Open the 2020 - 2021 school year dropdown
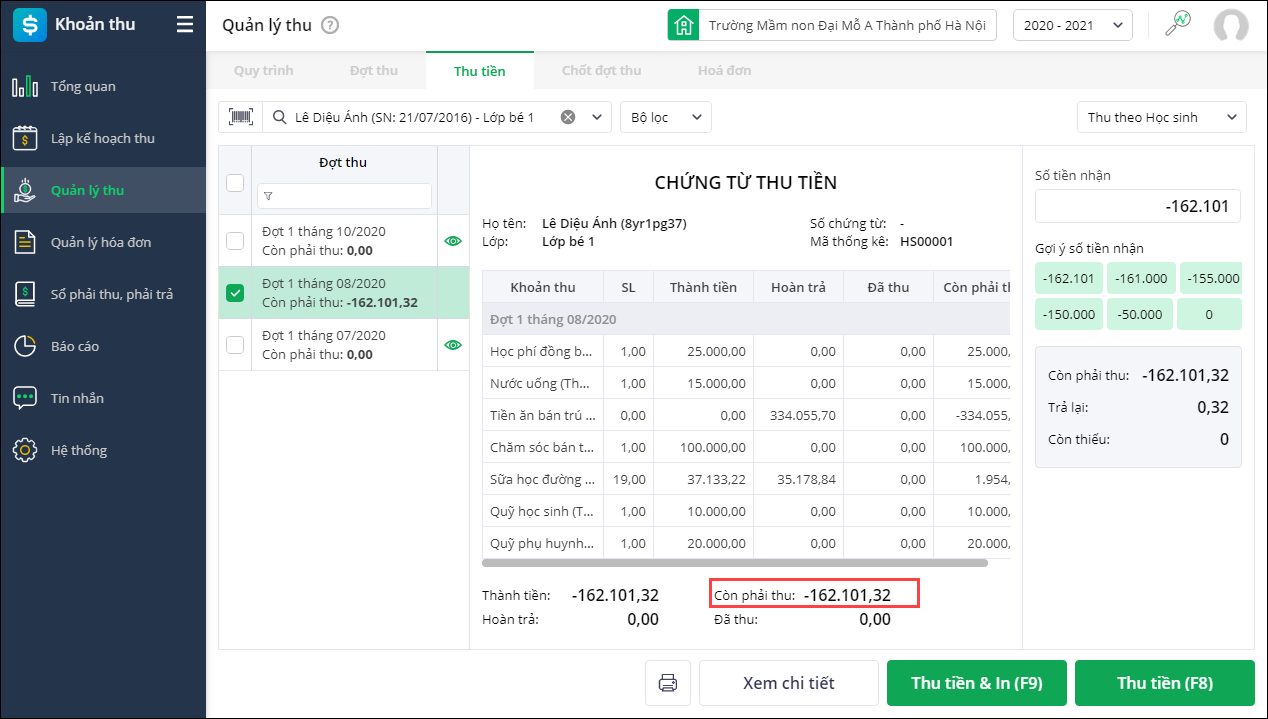Screen dimensions: 1268x719 click(1072, 26)
